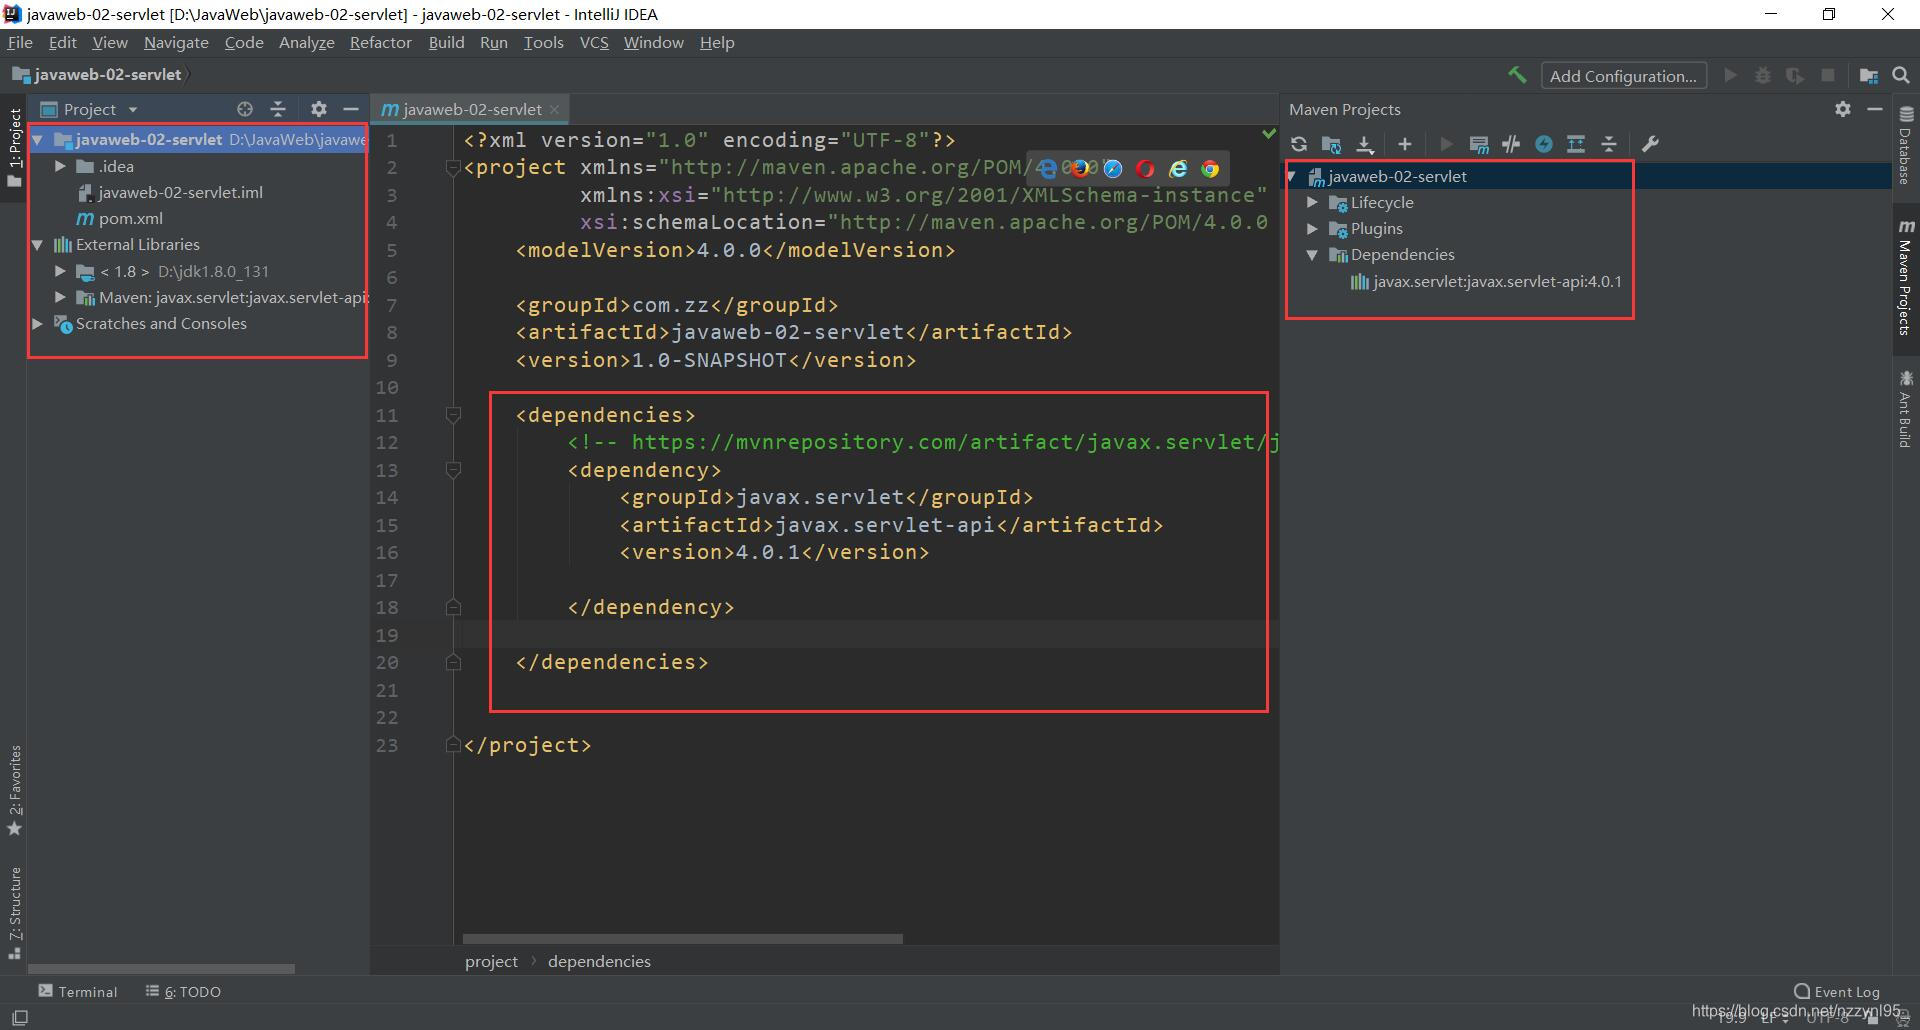Click the Run with Coverage icon

point(1795,75)
